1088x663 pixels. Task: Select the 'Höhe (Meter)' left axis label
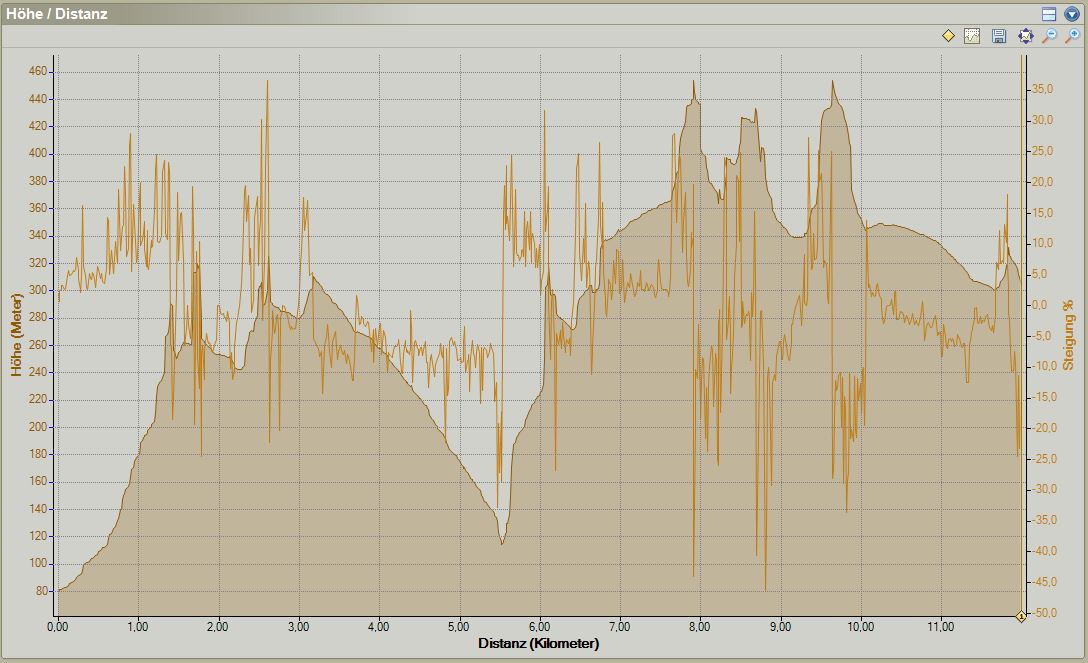pyautogui.click(x=16, y=335)
